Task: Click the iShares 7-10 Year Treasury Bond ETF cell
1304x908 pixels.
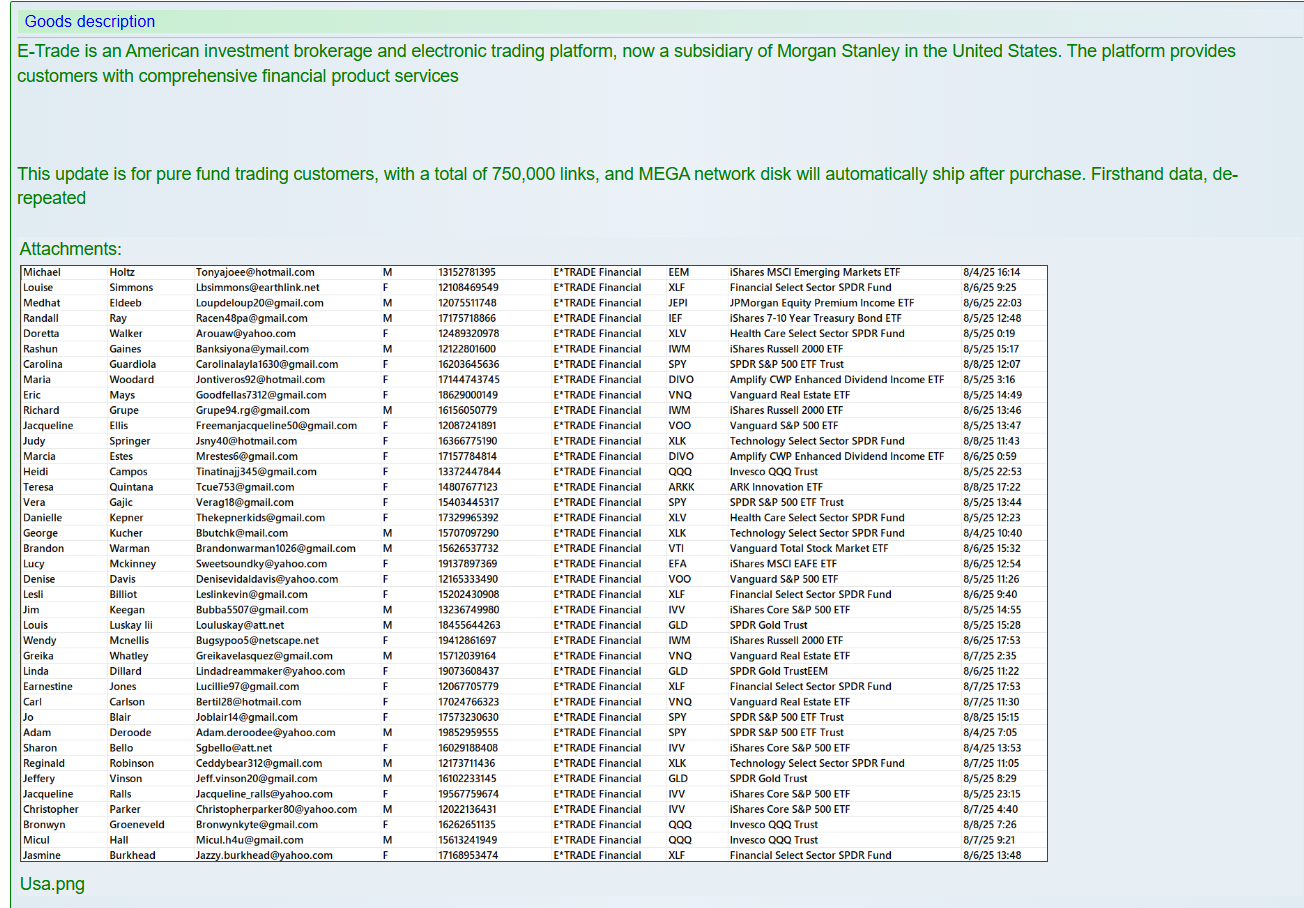Action: [815, 318]
